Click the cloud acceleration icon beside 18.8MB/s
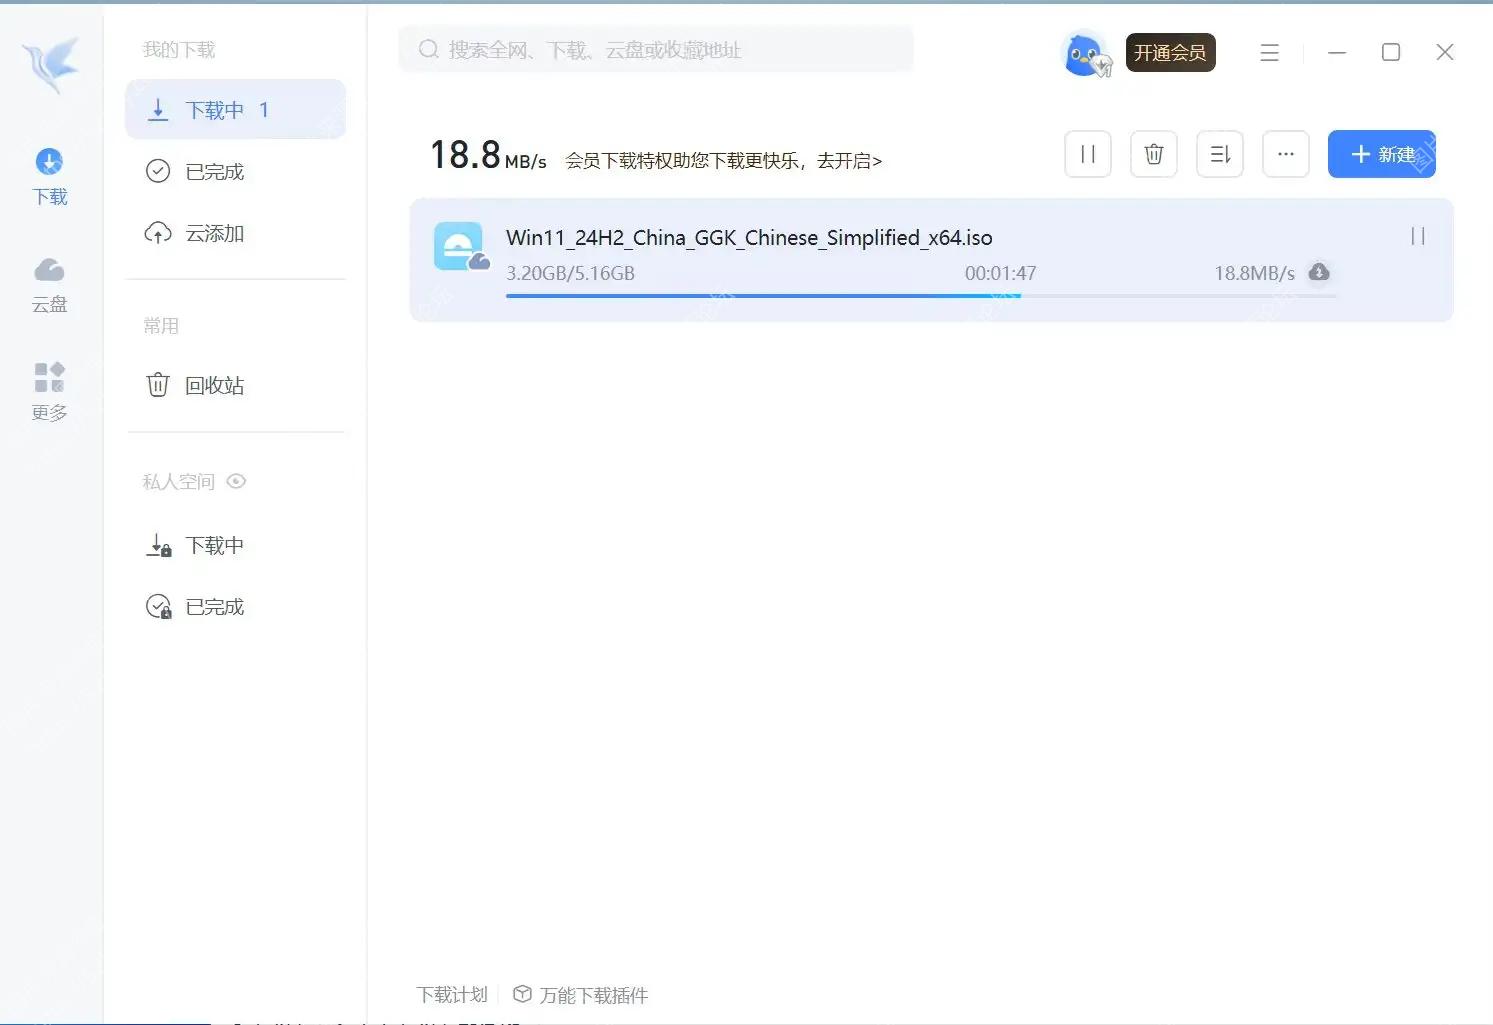Viewport: 1493px width, 1025px height. coord(1319,272)
